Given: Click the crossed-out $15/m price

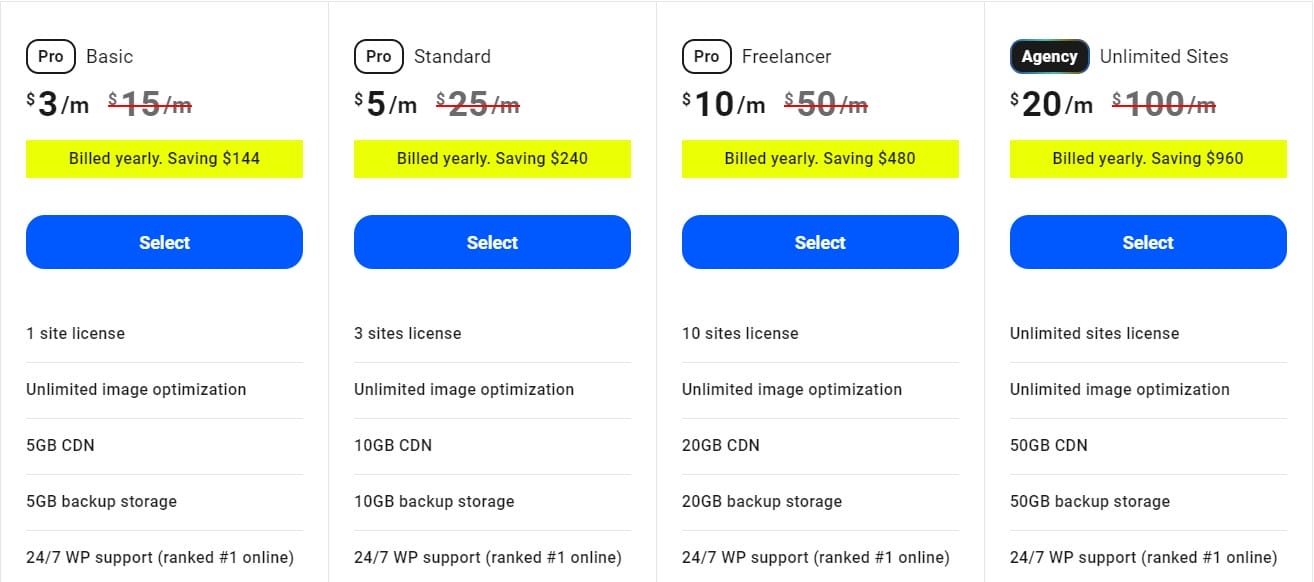Looking at the screenshot, I should [x=150, y=104].
